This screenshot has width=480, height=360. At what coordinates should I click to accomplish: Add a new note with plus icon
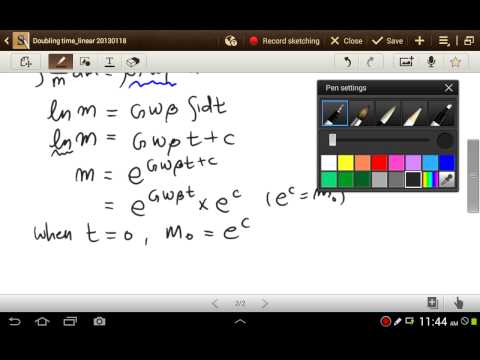tap(419, 41)
